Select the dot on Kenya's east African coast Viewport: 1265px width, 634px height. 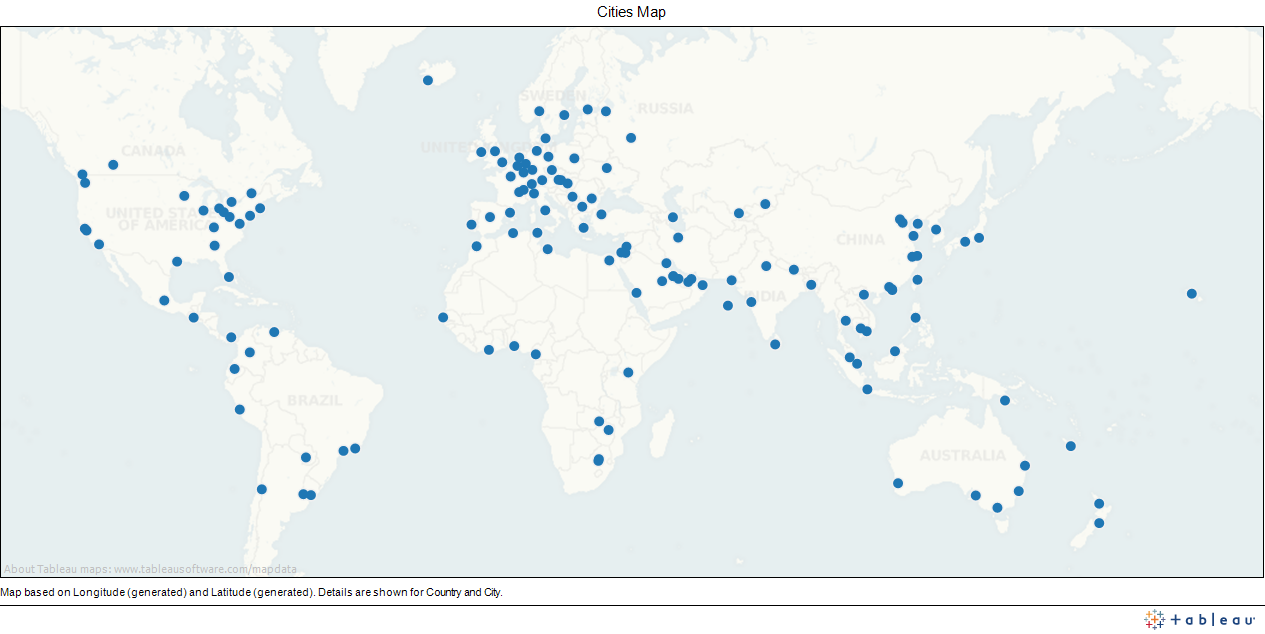628,372
